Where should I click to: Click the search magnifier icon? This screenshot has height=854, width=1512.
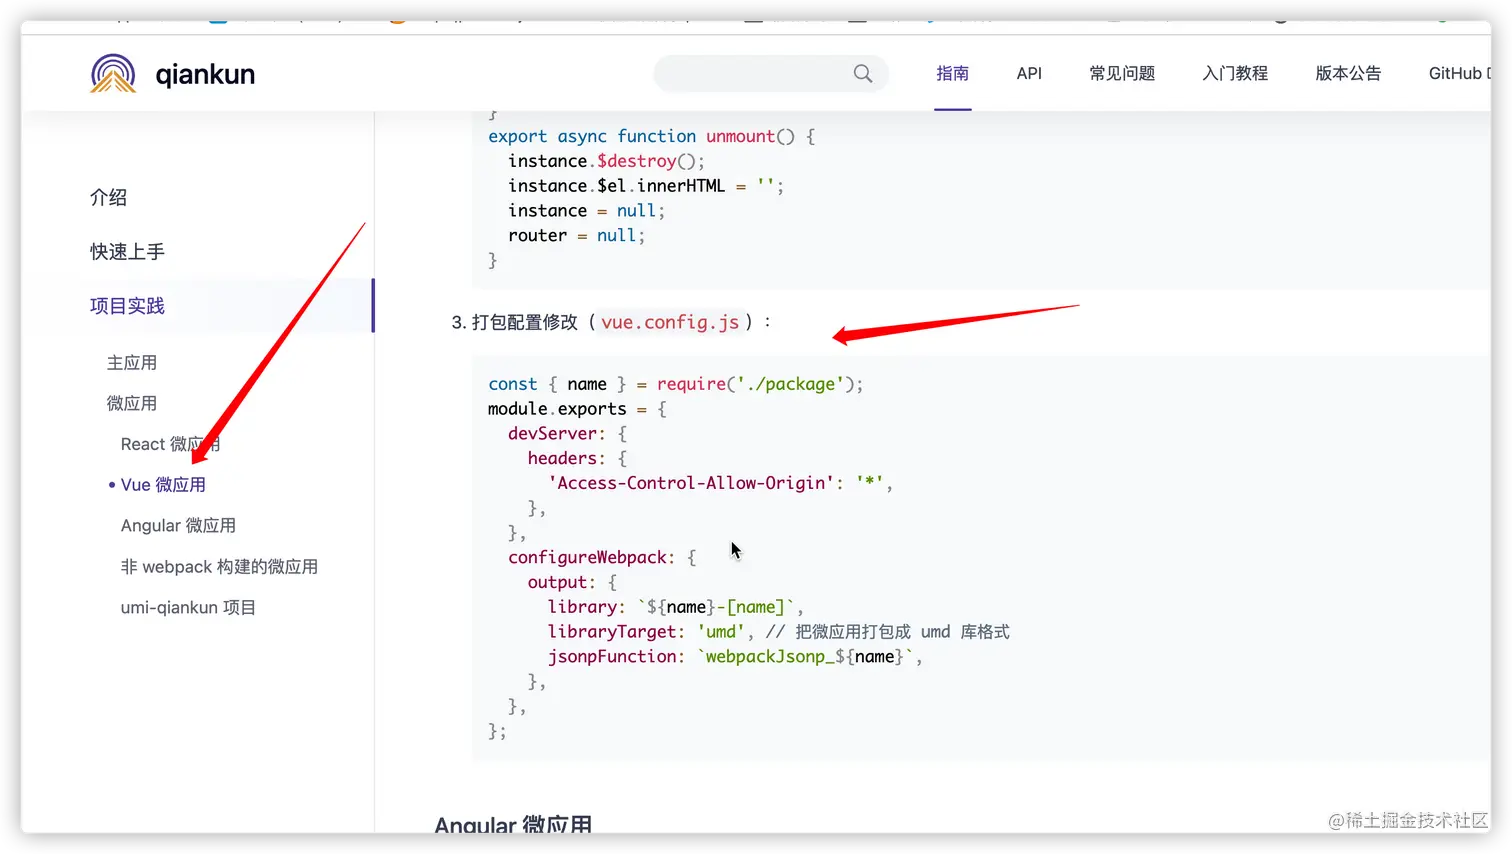863,74
